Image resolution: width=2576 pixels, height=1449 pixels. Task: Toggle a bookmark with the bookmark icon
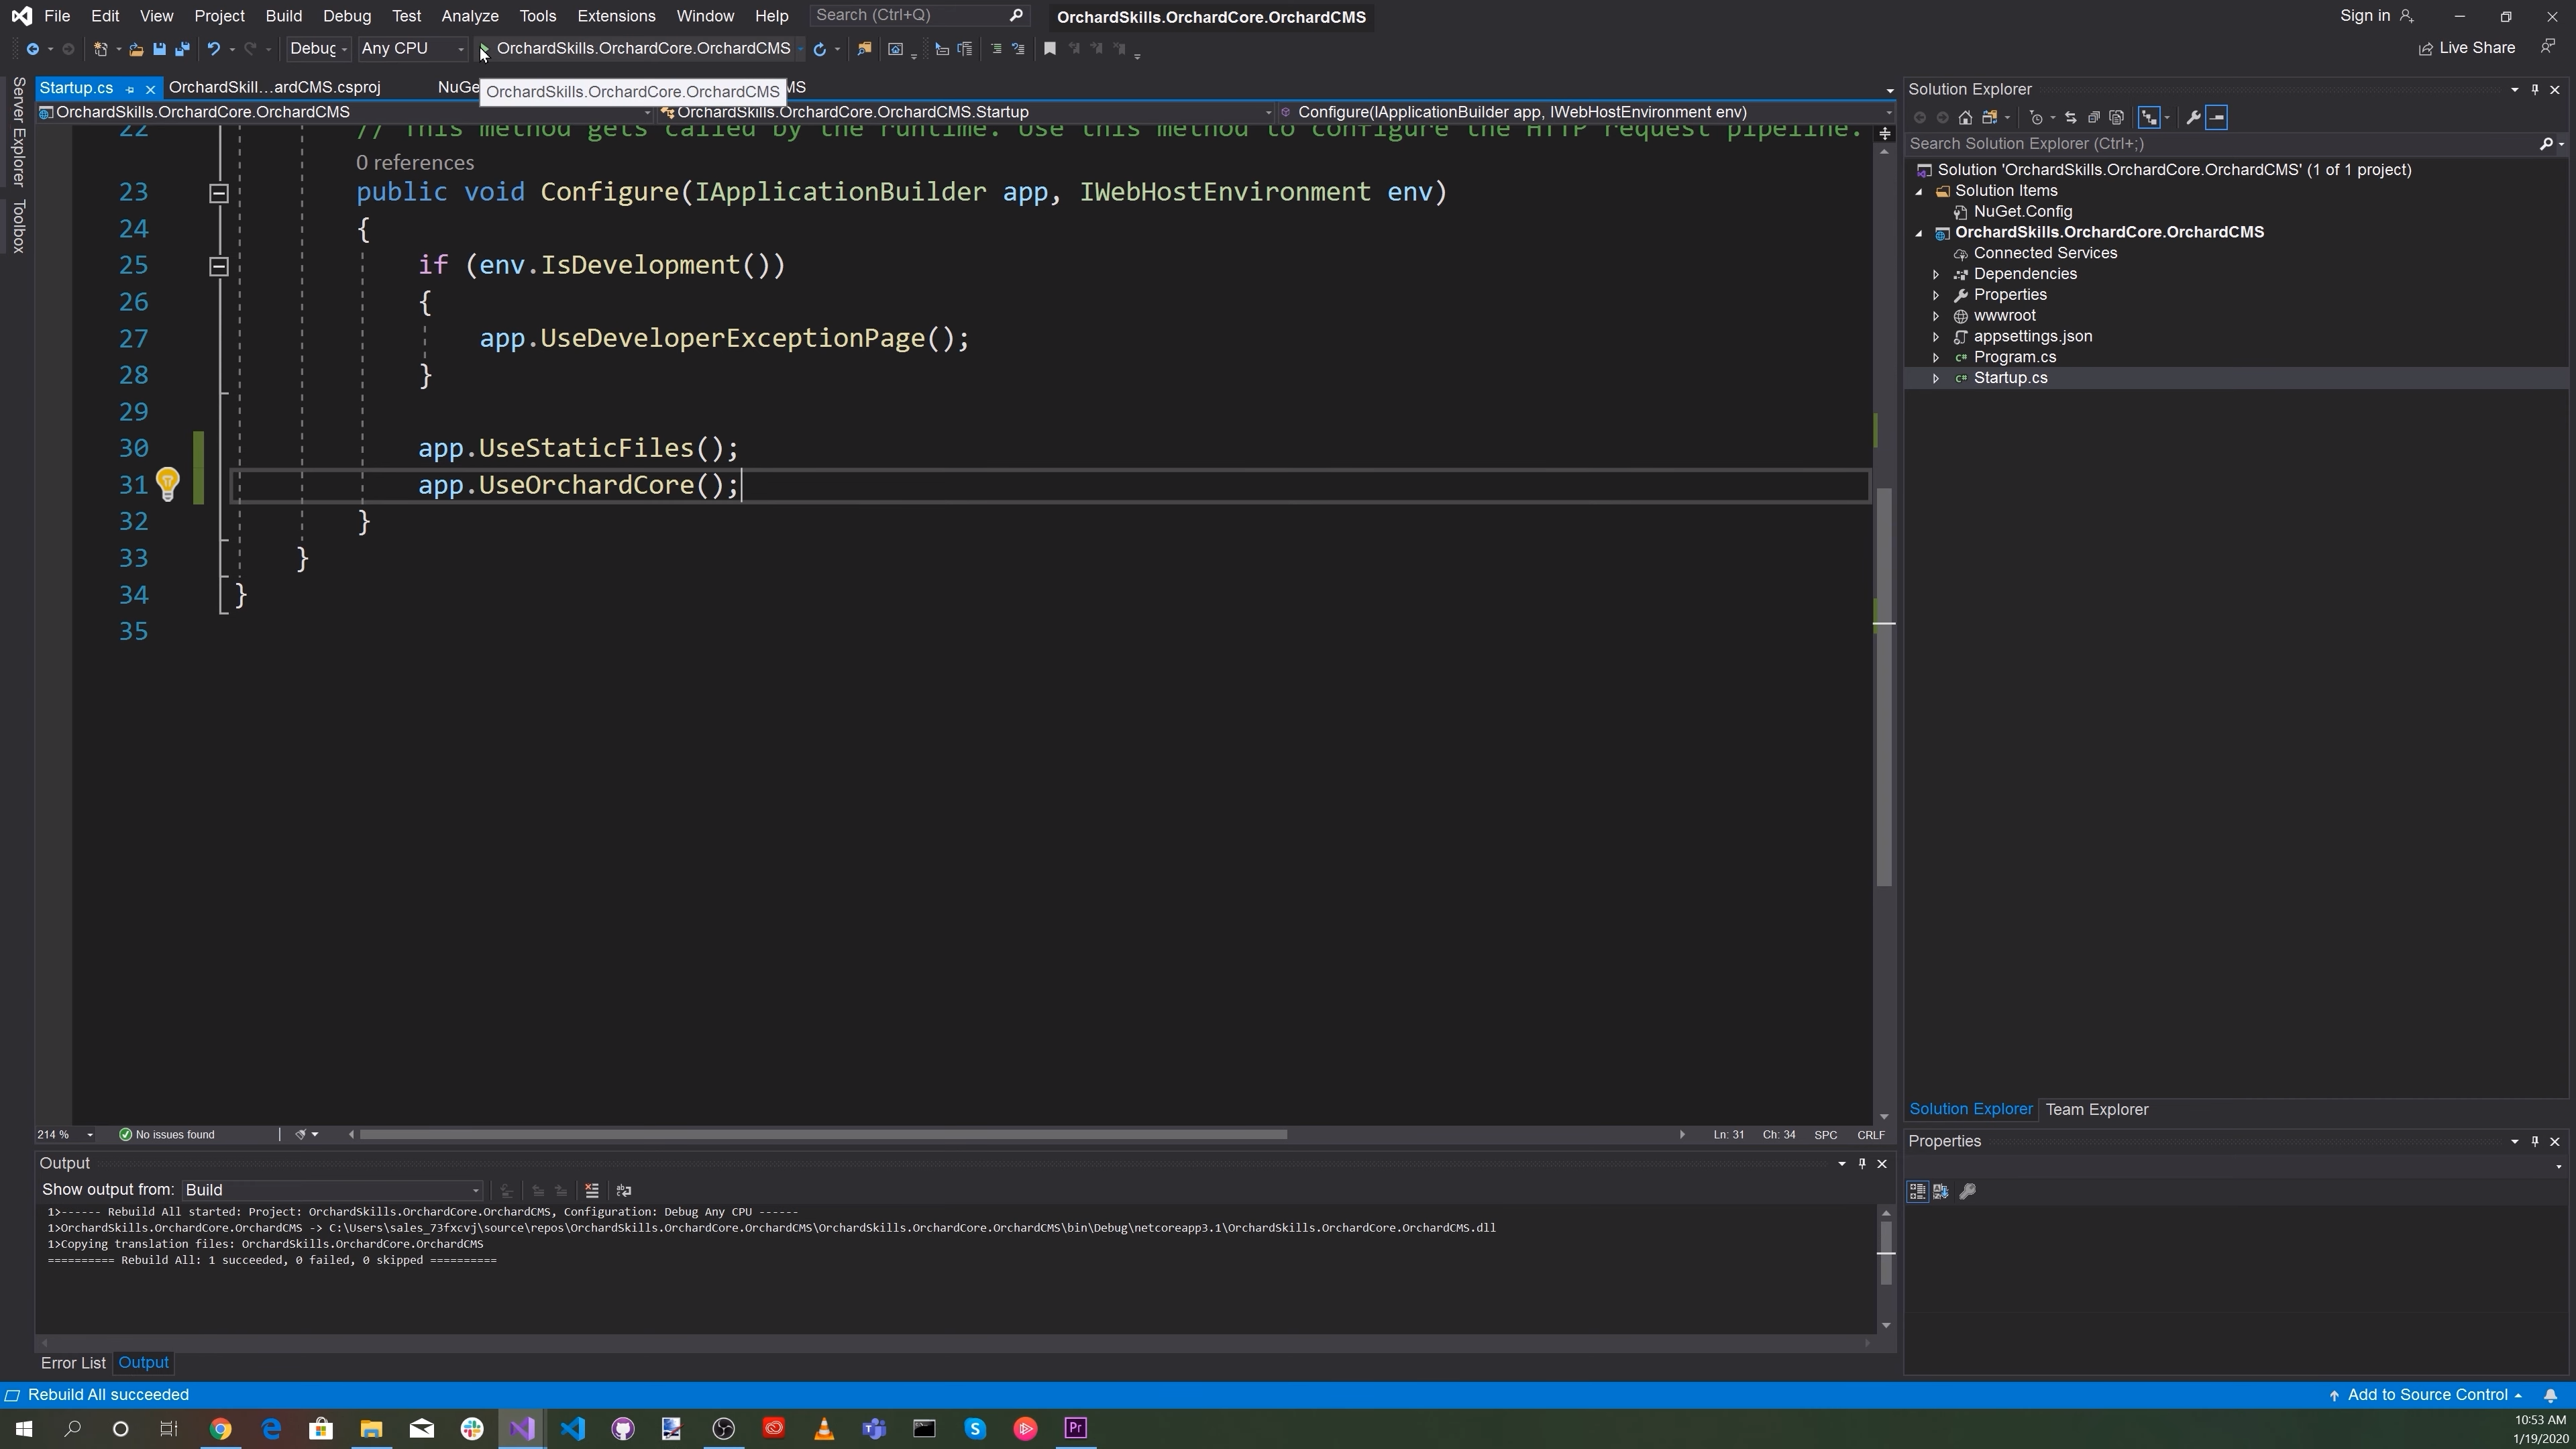(x=1050, y=49)
